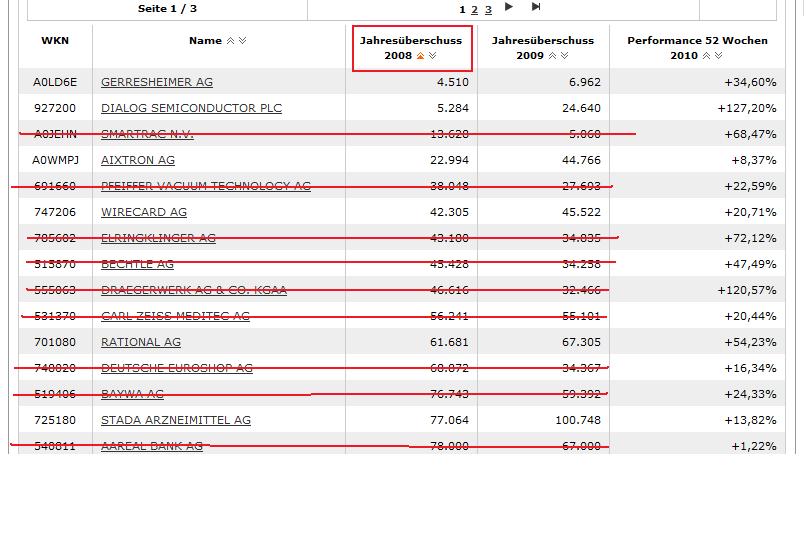This screenshot has height=543, width=807.
Task: Open DRAEGERWERK AG & CO. KGAA link
Action: pyautogui.click(x=194, y=290)
